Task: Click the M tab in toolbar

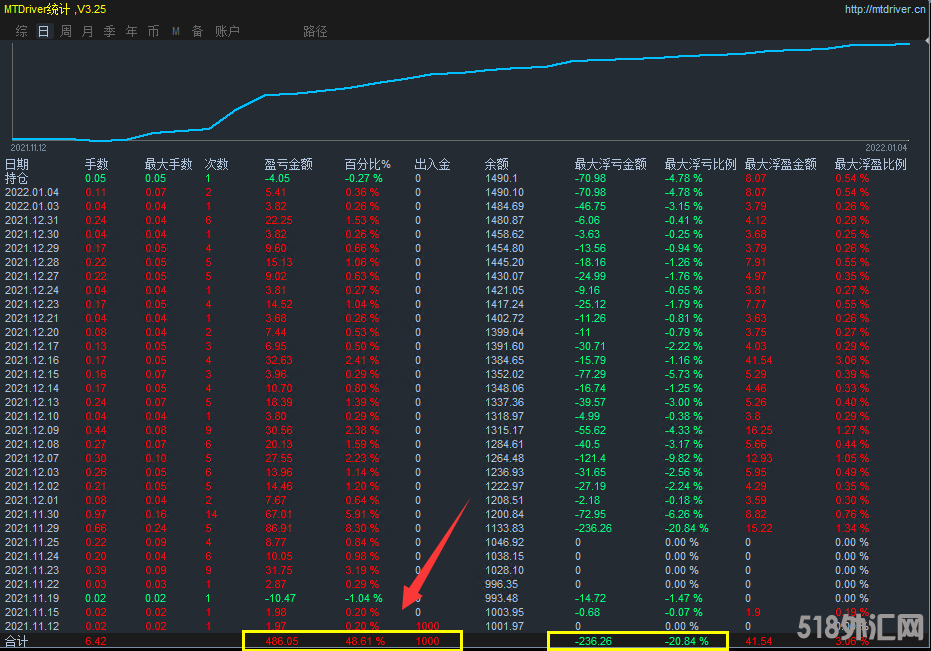Action: pos(176,31)
